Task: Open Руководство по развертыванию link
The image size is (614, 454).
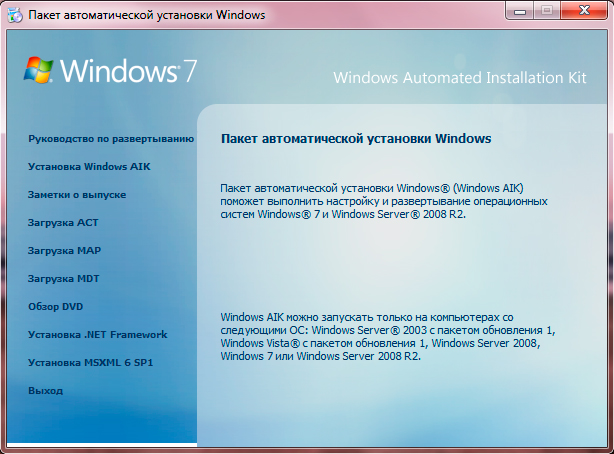Action: pos(111,139)
